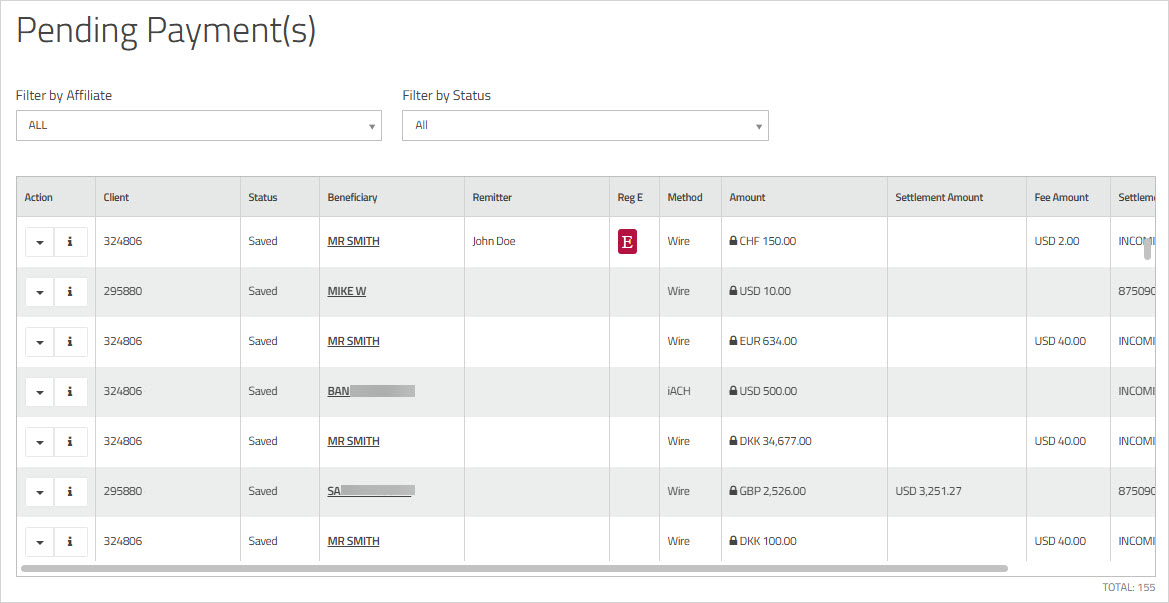Select the DKK 34,677.00 amount
The width and height of the screenshot is (1169, 603).
[x=775, y=441]
